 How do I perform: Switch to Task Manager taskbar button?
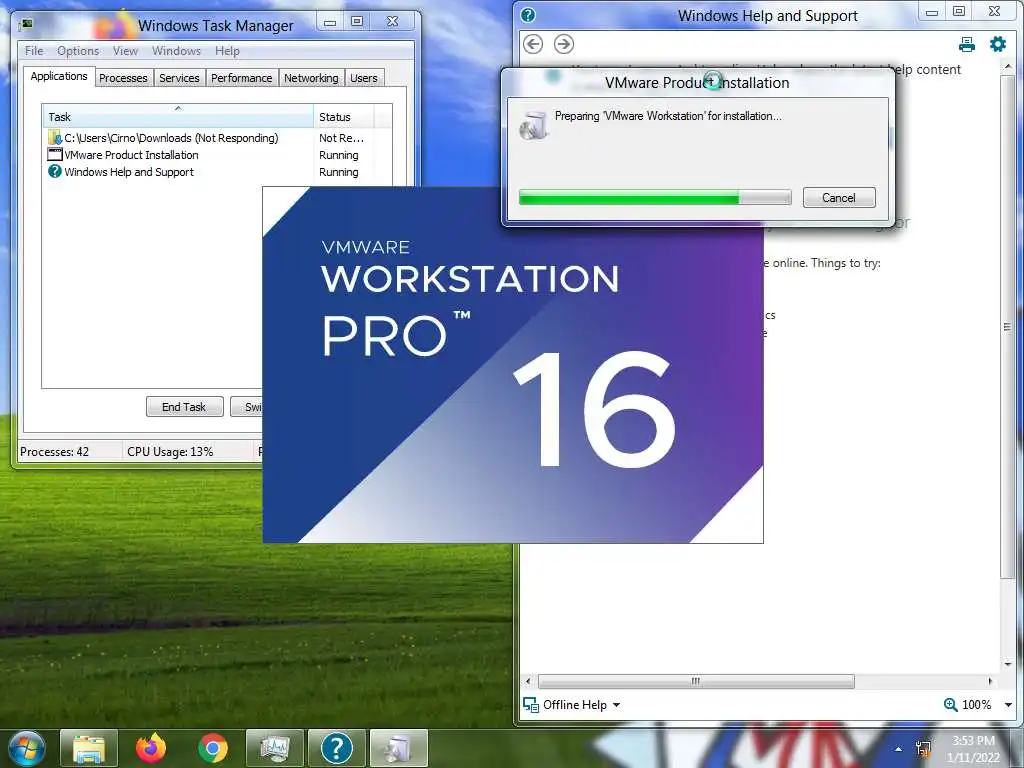click(x=274, y=748)
